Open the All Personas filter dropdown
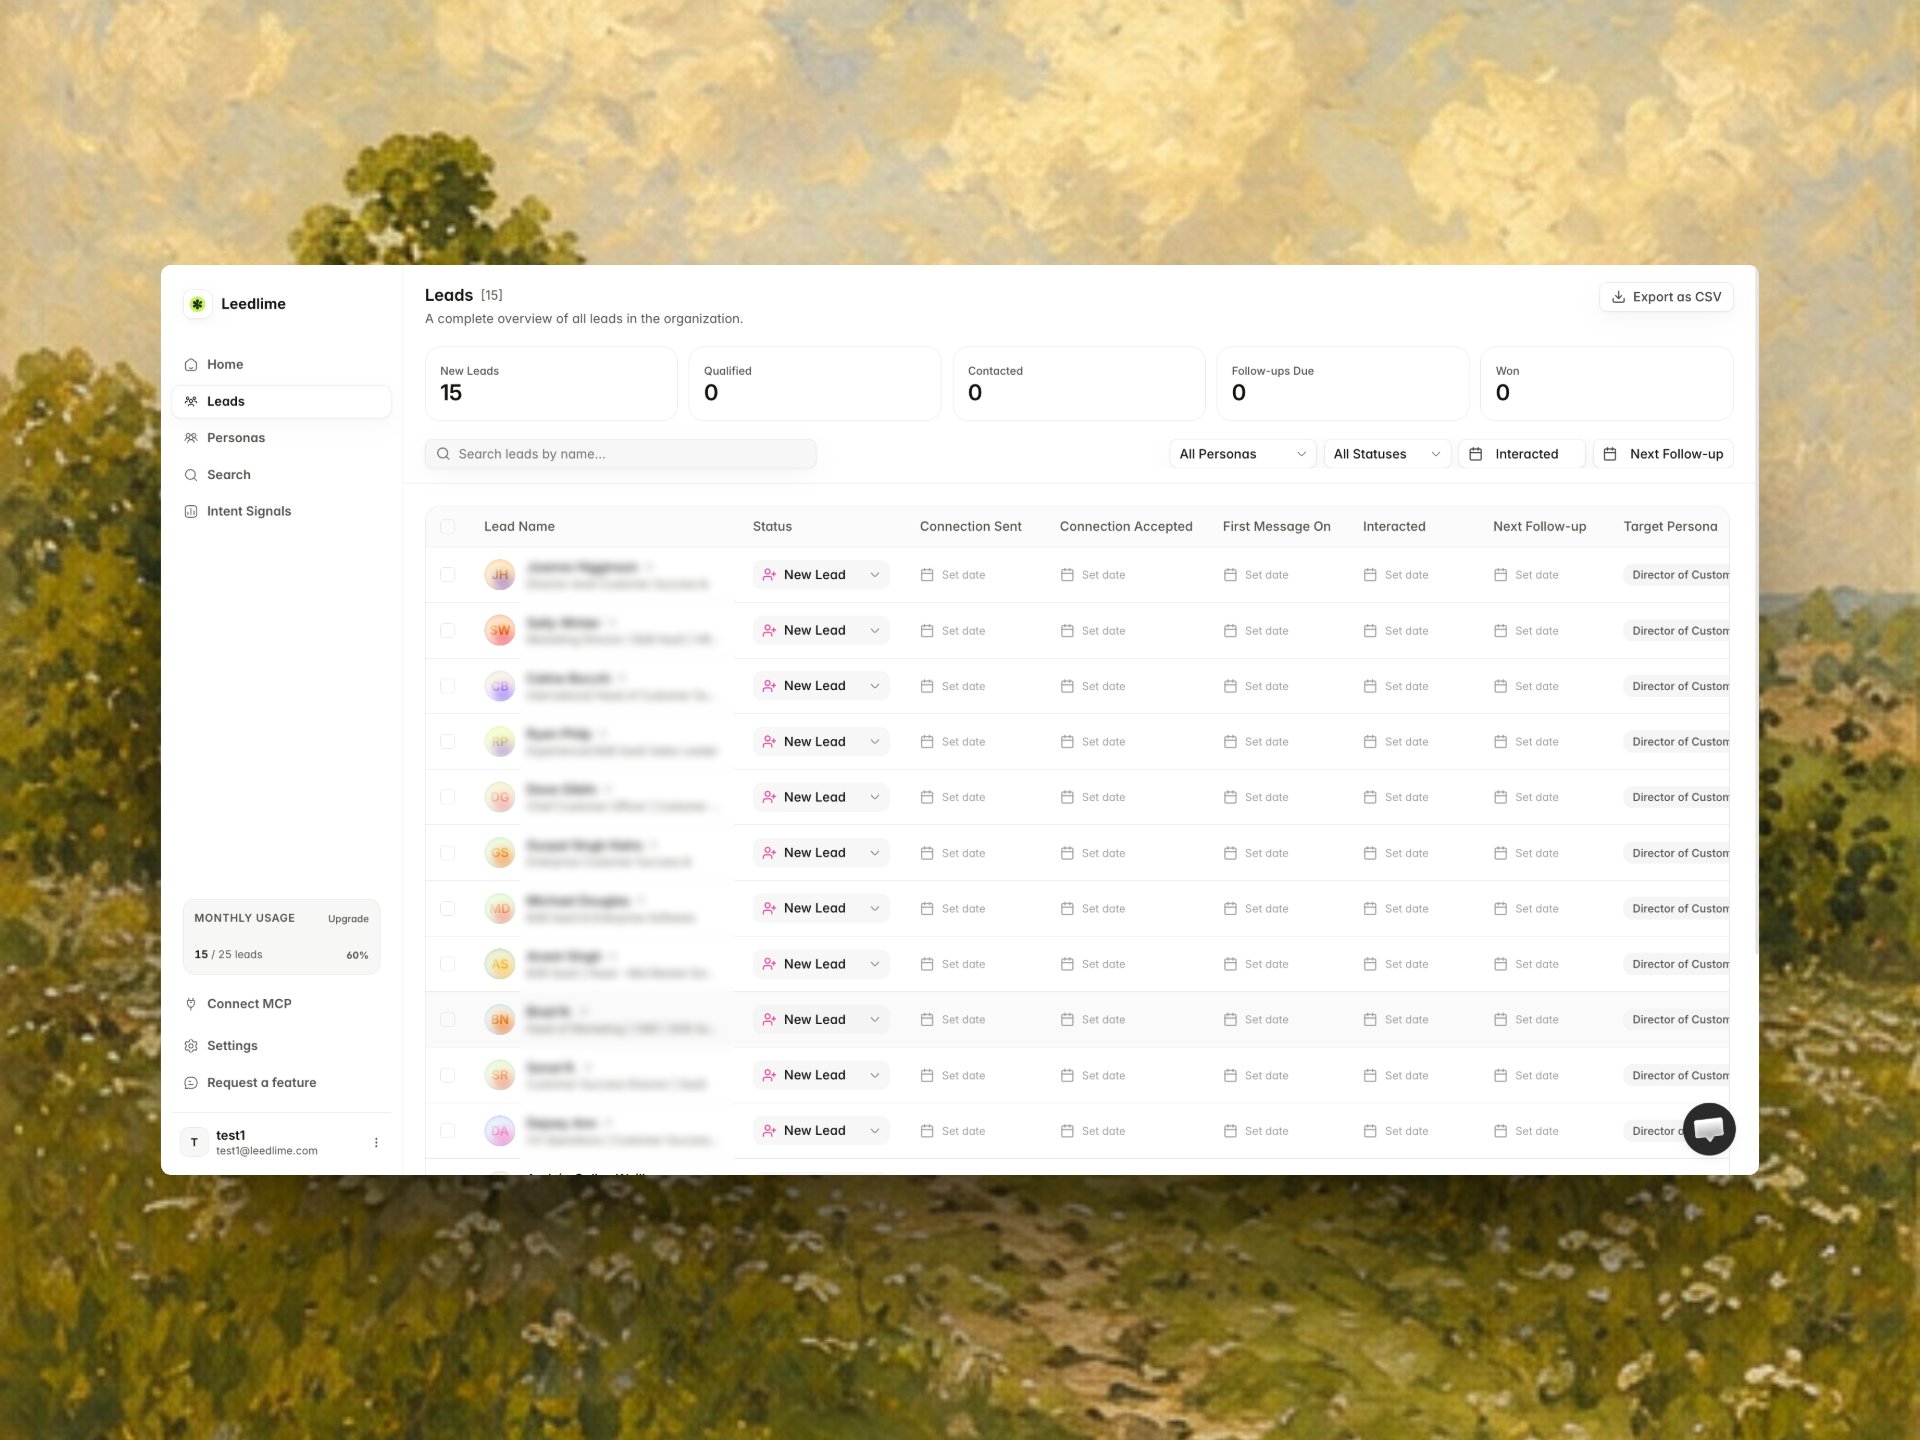 click(1243, 454)
